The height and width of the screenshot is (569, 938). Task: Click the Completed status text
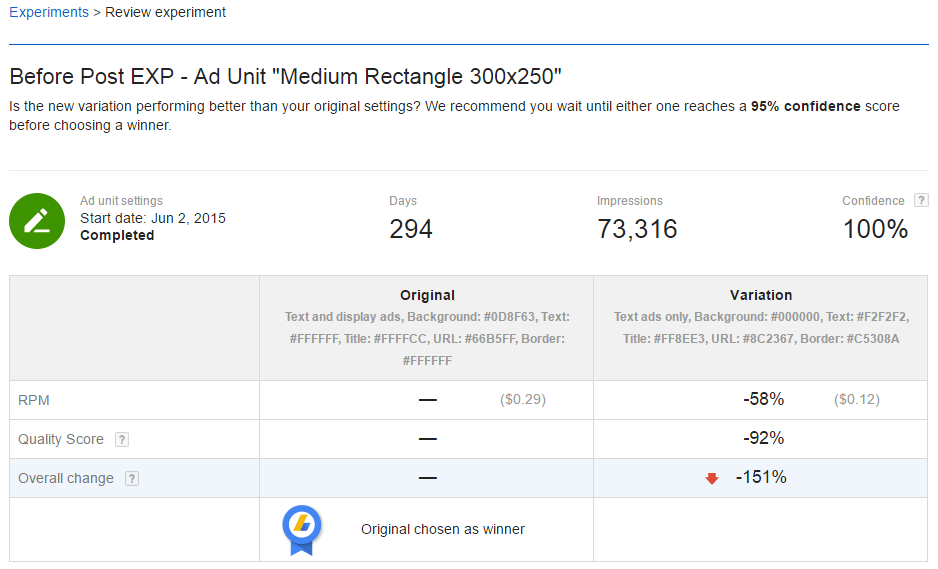click(117, 236)
